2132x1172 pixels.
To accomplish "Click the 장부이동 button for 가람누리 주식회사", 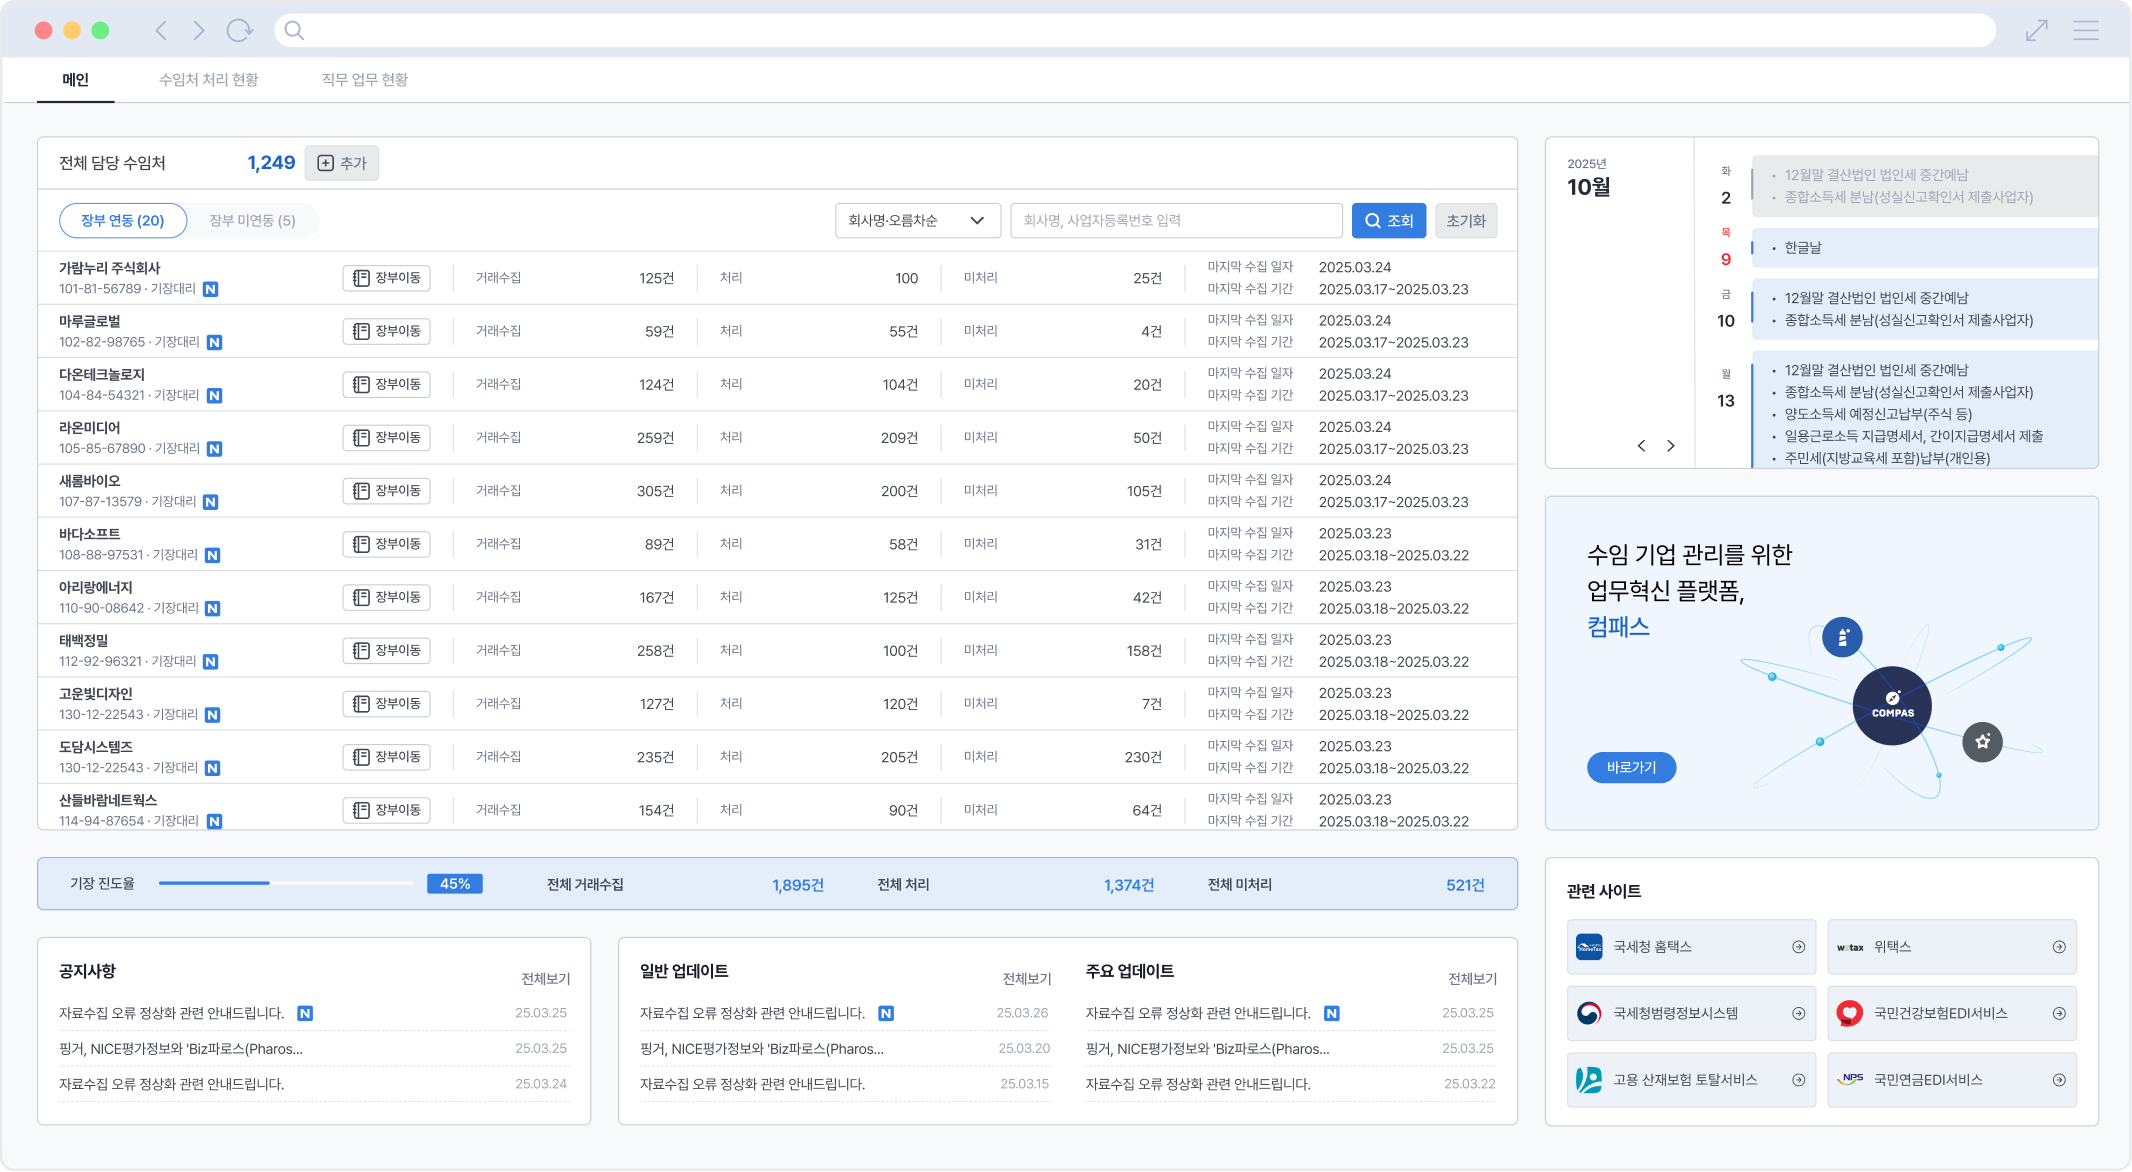I will pos(387,278).
